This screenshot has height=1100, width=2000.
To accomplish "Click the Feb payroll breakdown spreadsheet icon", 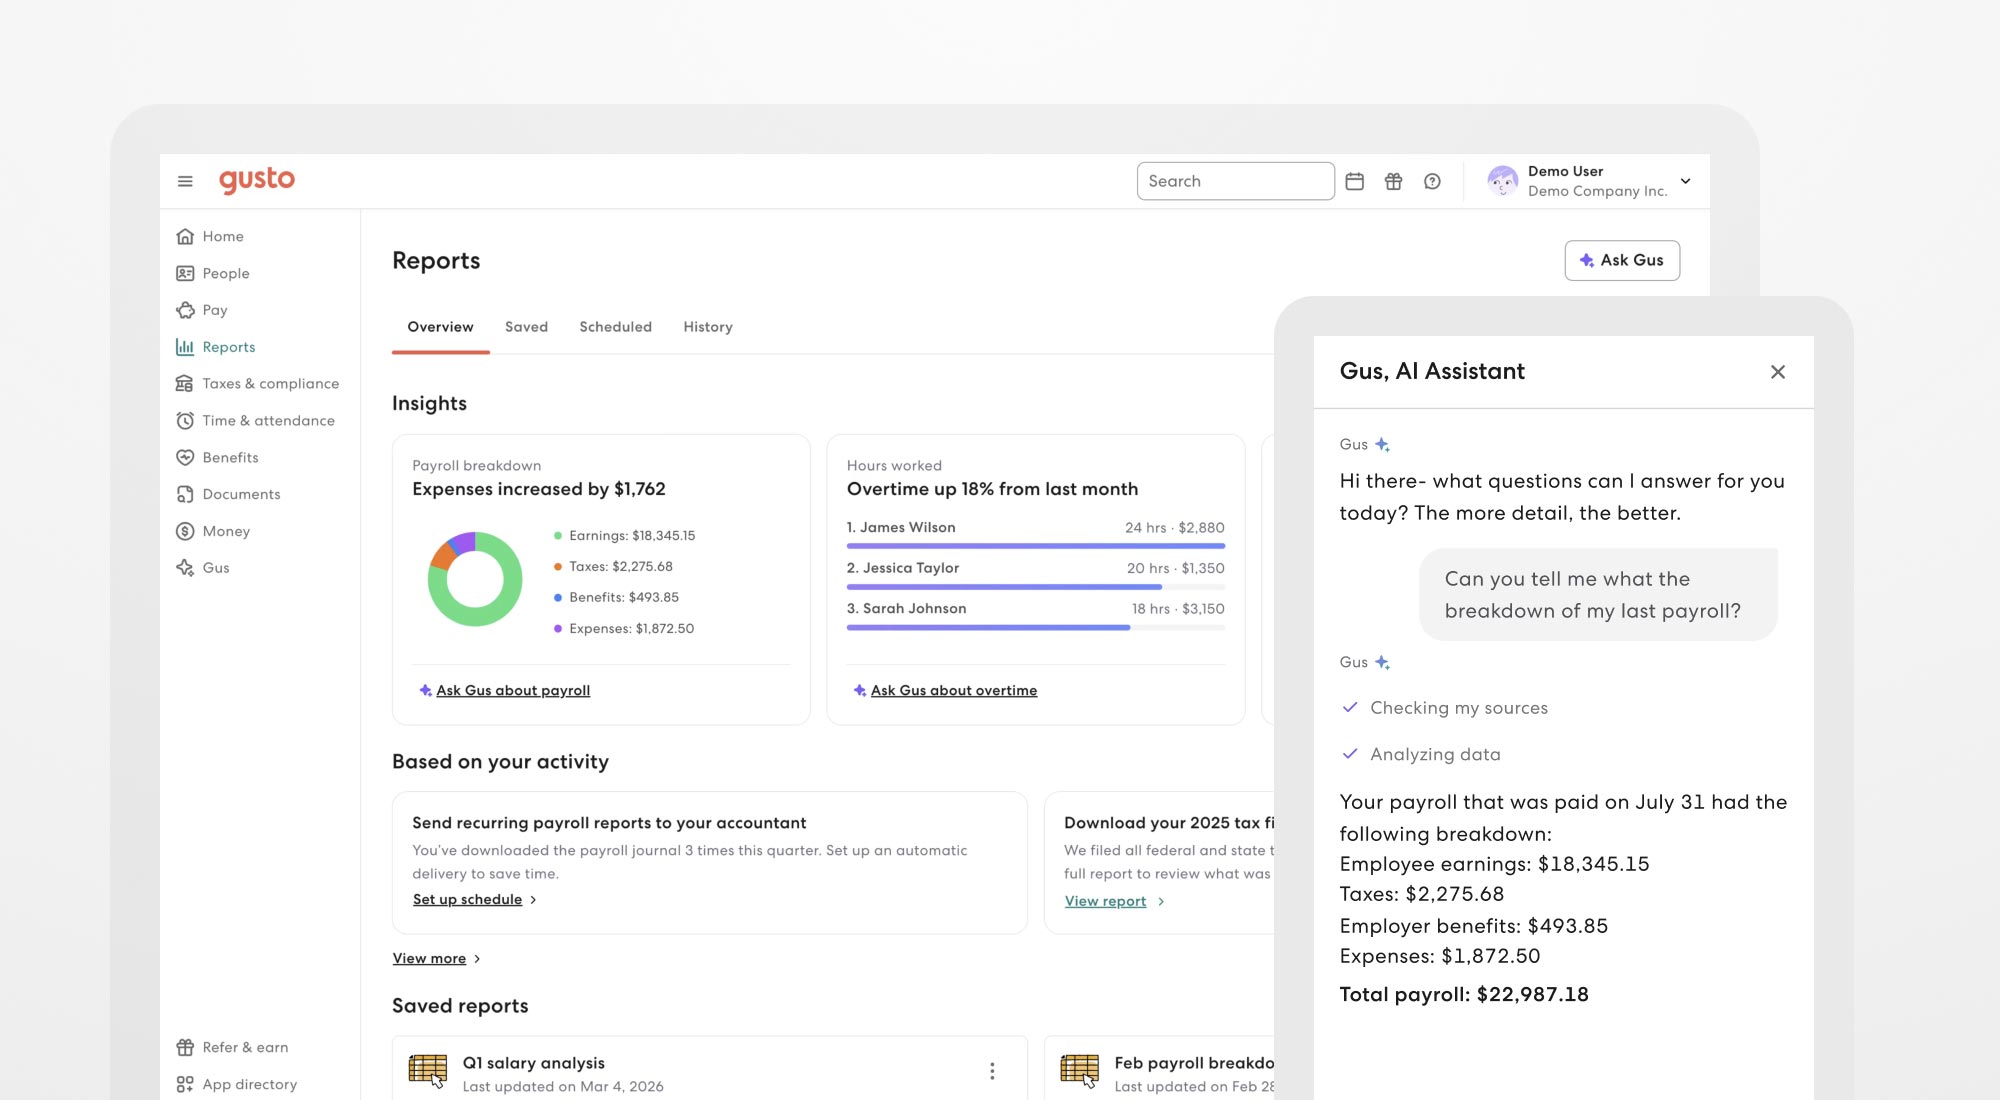I will [1080, 1071].
